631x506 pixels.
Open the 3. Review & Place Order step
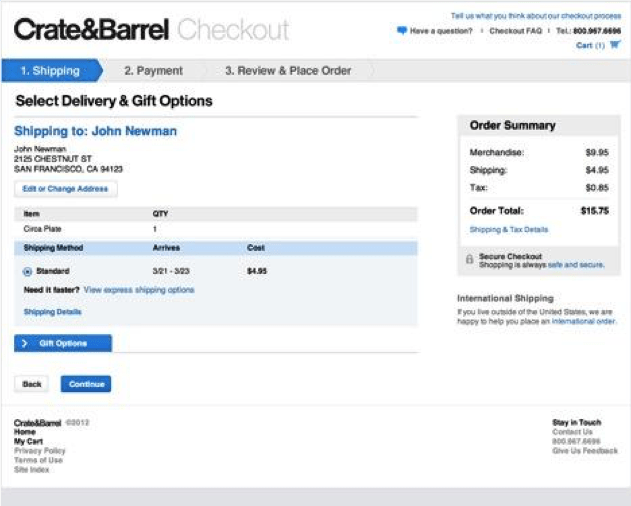click(288, 71)
